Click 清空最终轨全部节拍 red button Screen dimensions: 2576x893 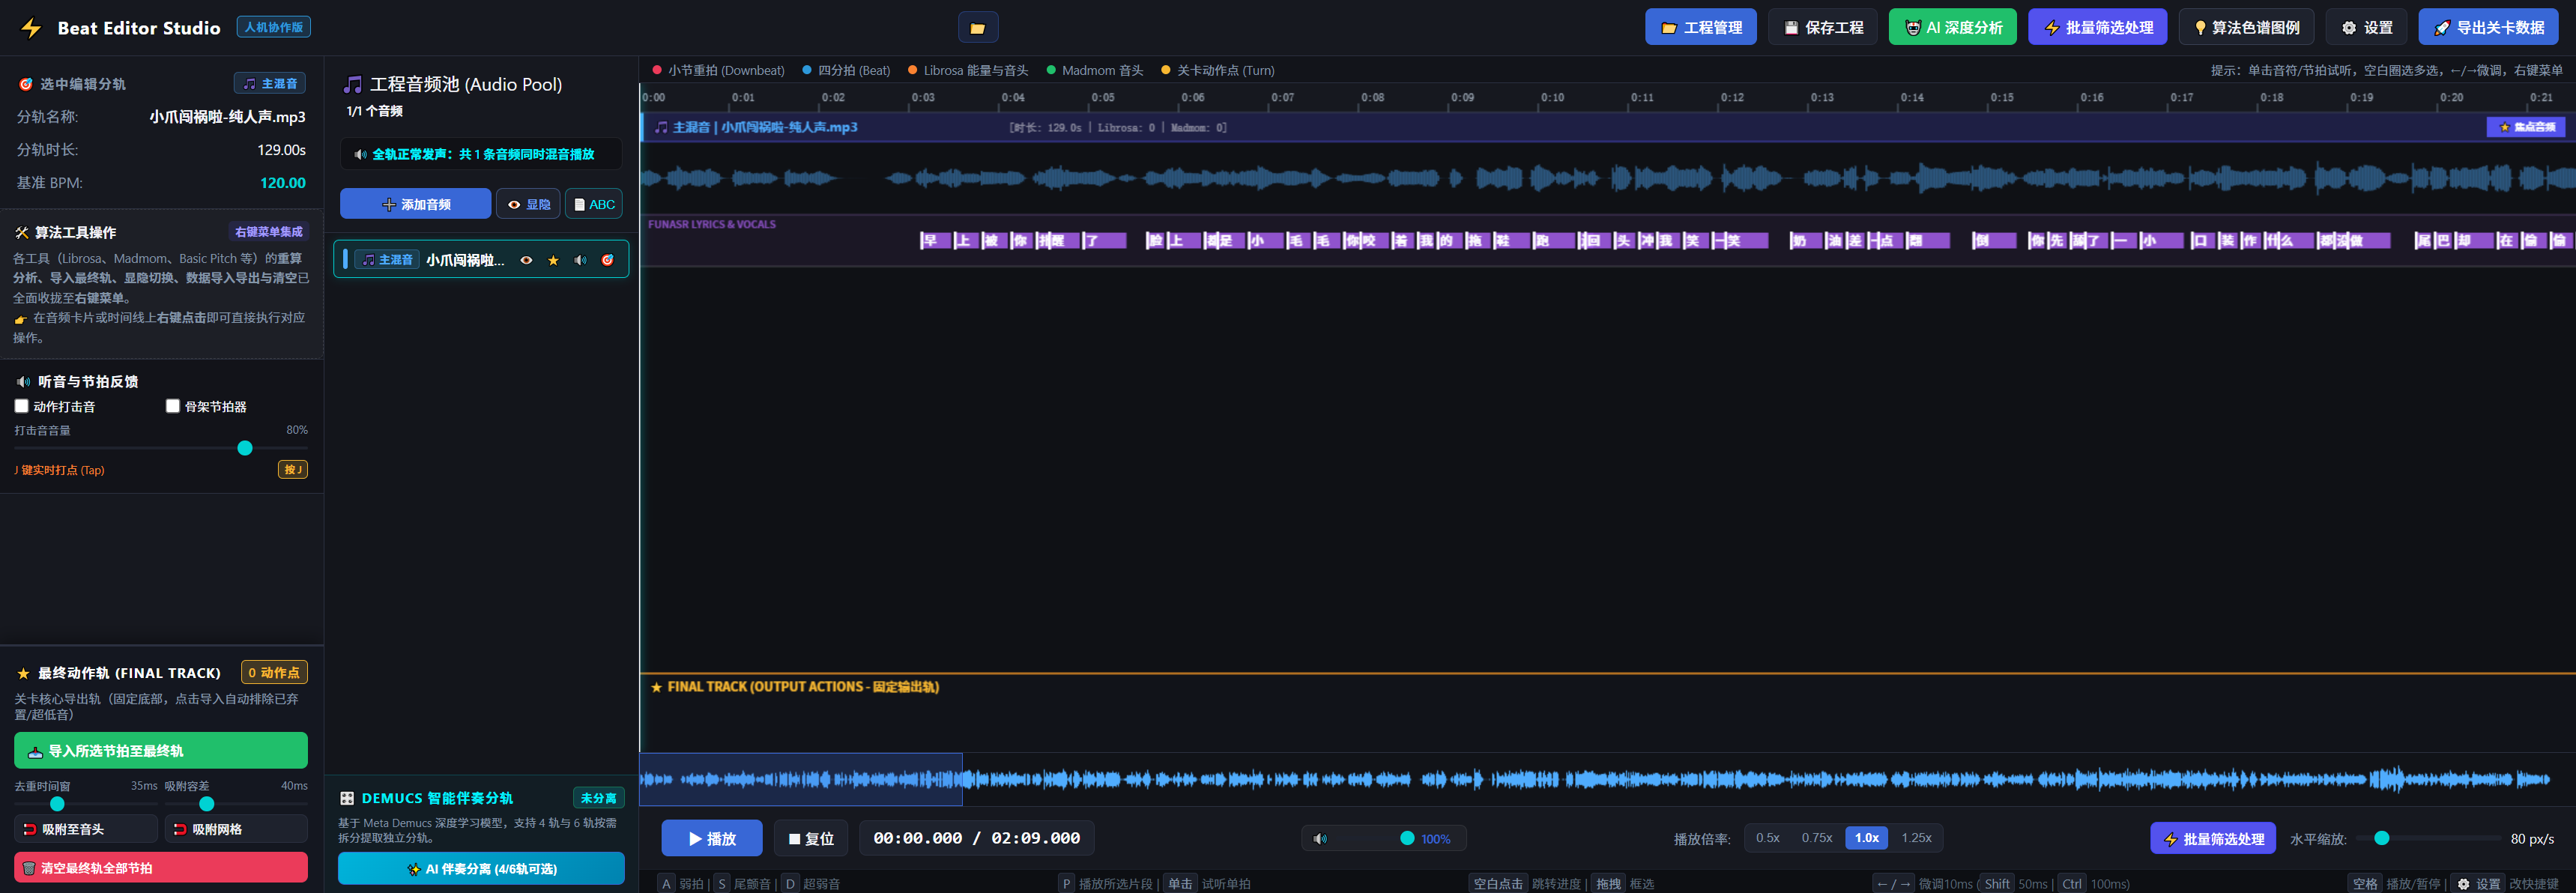pyautogui.click(x=161, y=868)
